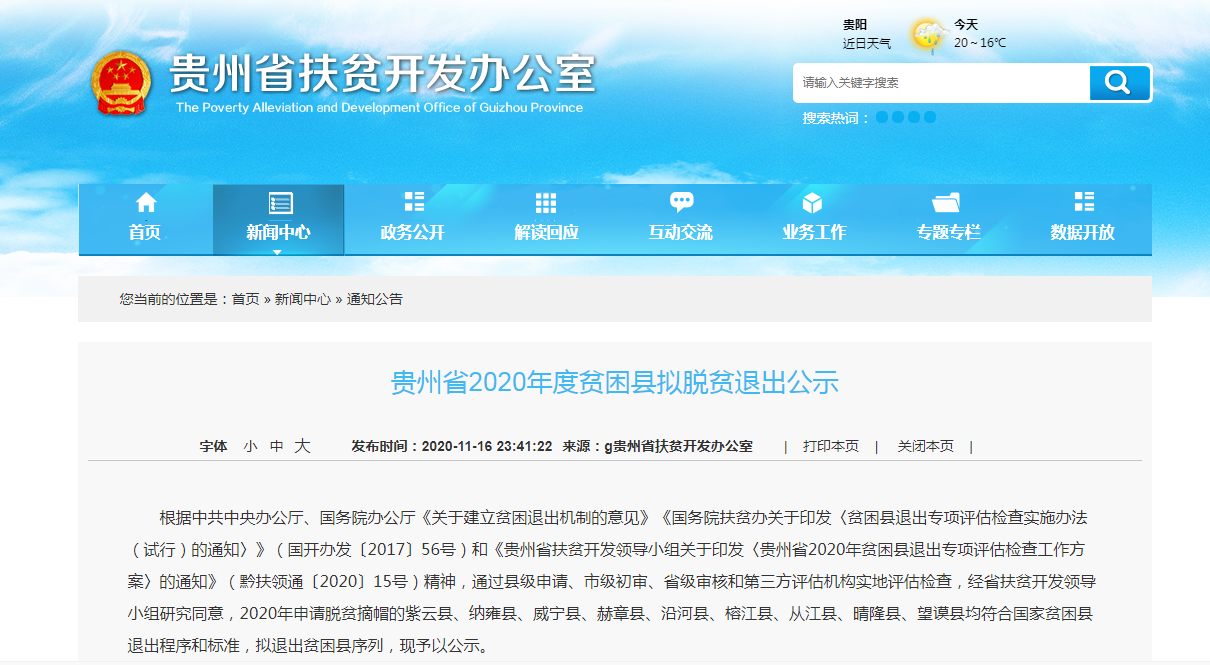
Task: Set font size to 小
Action: [250, 447]
